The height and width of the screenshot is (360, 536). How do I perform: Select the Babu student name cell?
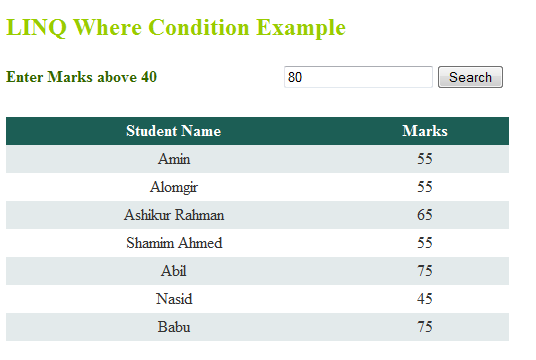174,327
